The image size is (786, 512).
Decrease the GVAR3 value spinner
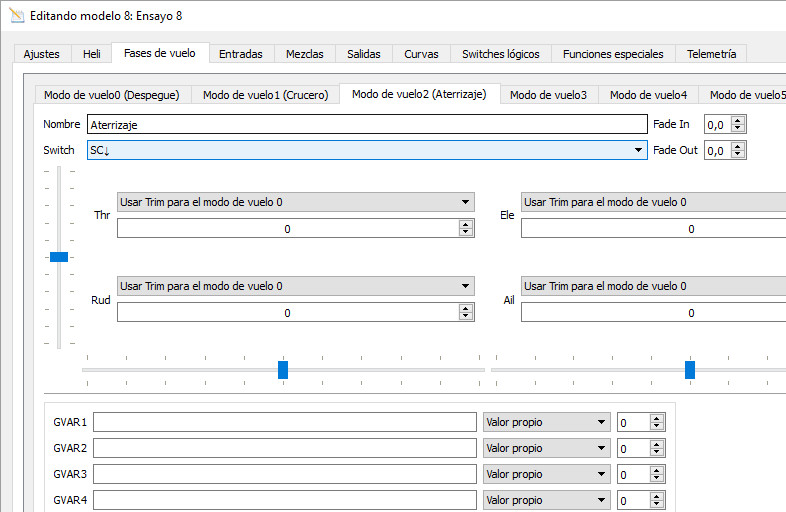(x=656, y=478)
